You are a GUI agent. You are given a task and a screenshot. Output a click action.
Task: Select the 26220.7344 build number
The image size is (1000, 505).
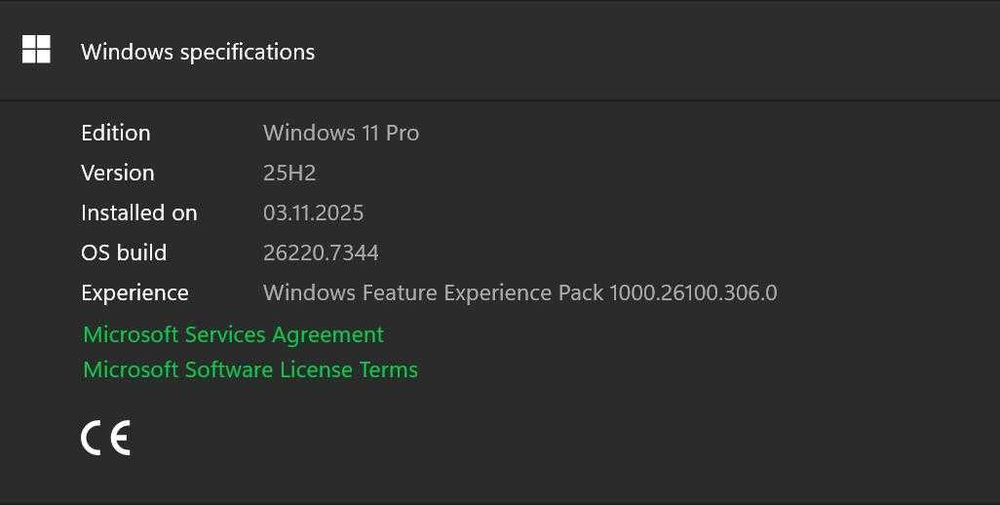[321, 253]
